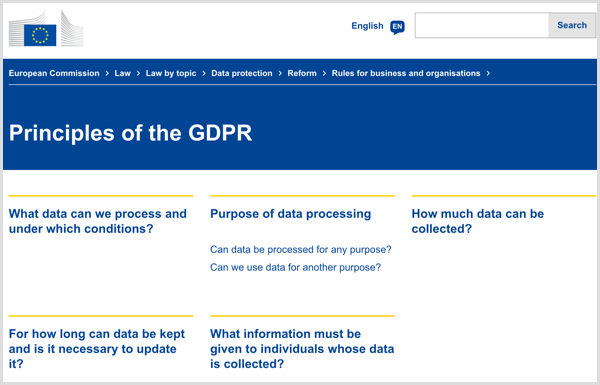The height and width of the screenshot is (385, 600).
Task: Open the English language selector link
Action: [367, 26]
